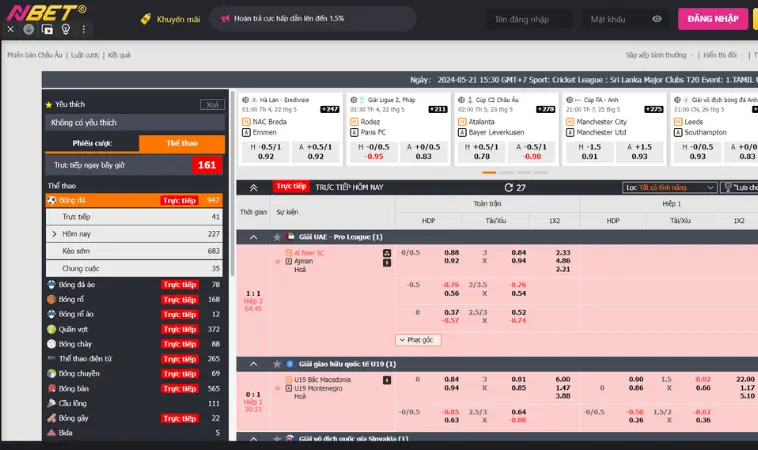Click the Bóng bàn table tennis icon

pyautogui.click(x=51, y=388)
